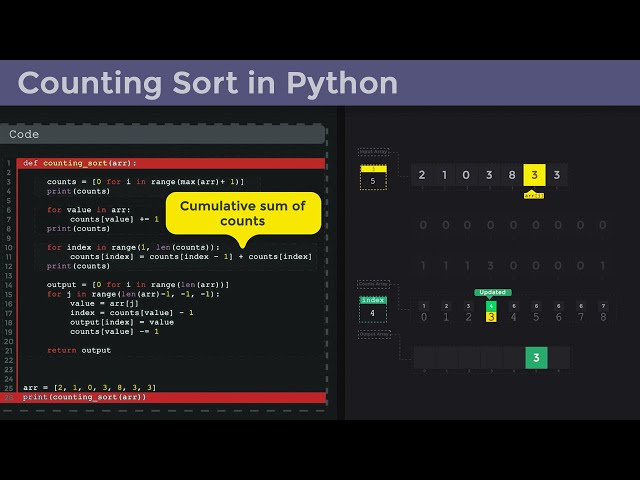Screen dimensions: 640x480
Task: Click the line "for index in range(1, len(counts)):"
Action: 133,247
